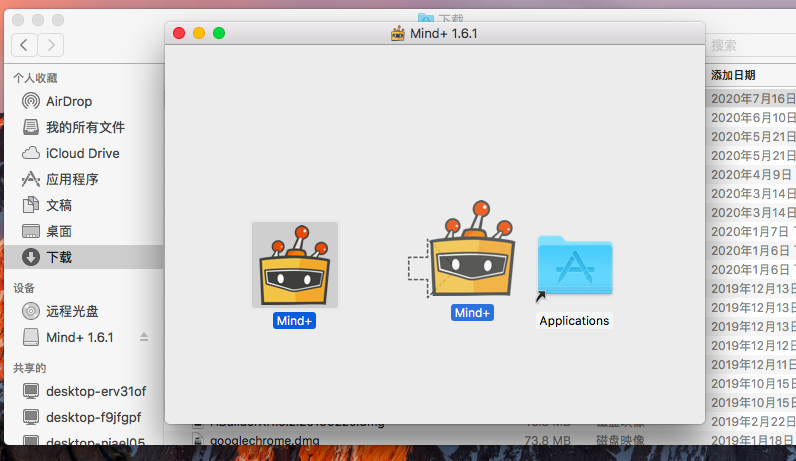Click the forward arrow in Finder toolbar
The height and width of the screenshot is (461, 796).
(x=51, y=45)
